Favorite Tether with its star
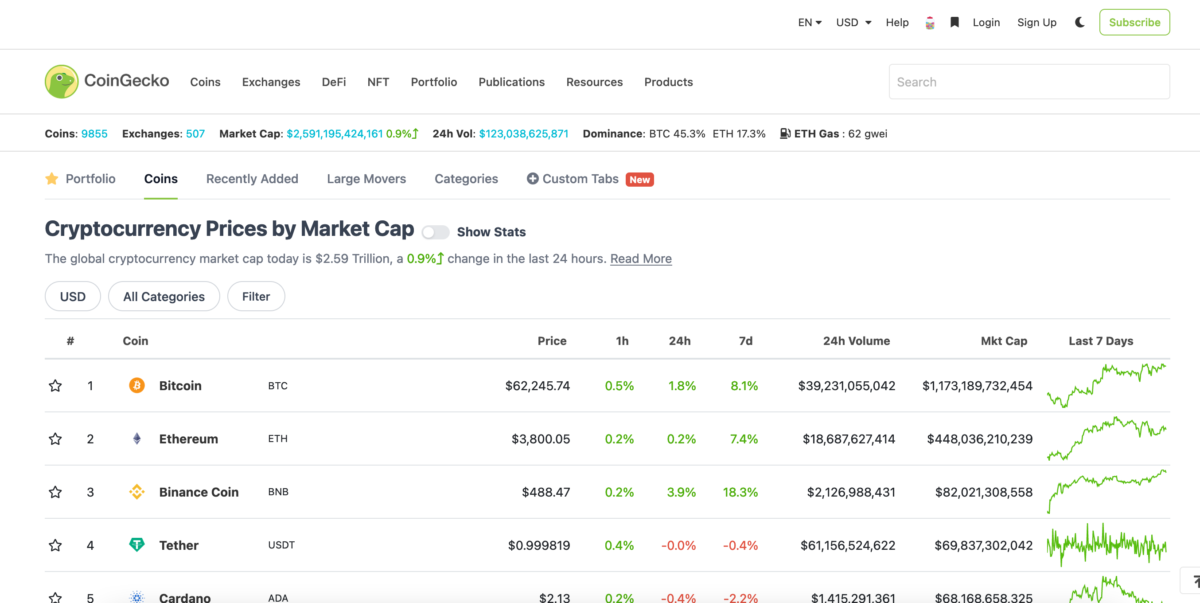The image size is (1200, 603). pos(55,545)
